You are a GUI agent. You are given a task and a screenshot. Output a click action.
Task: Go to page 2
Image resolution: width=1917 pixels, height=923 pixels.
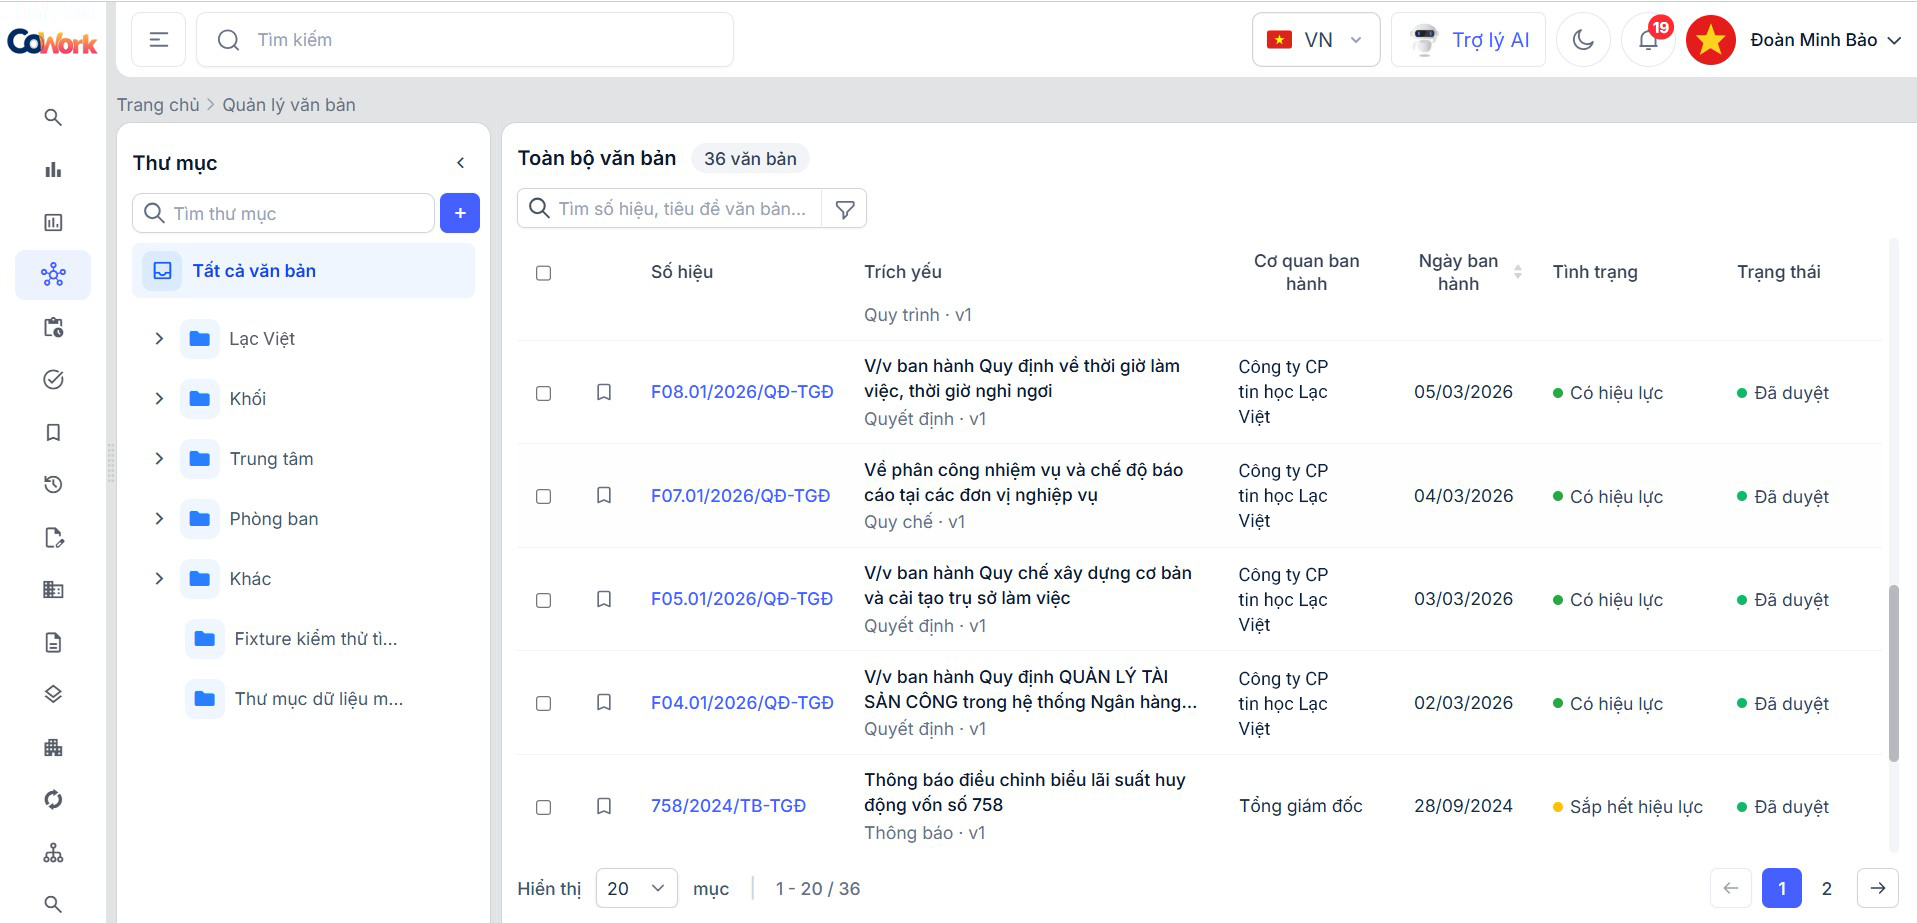tap(1826, 888)
